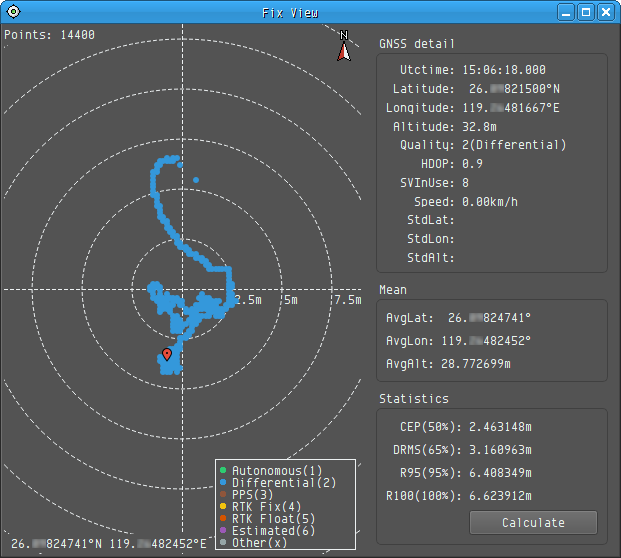Click the red current position marker
Screen dimensions: 621x558
(167, 354)
